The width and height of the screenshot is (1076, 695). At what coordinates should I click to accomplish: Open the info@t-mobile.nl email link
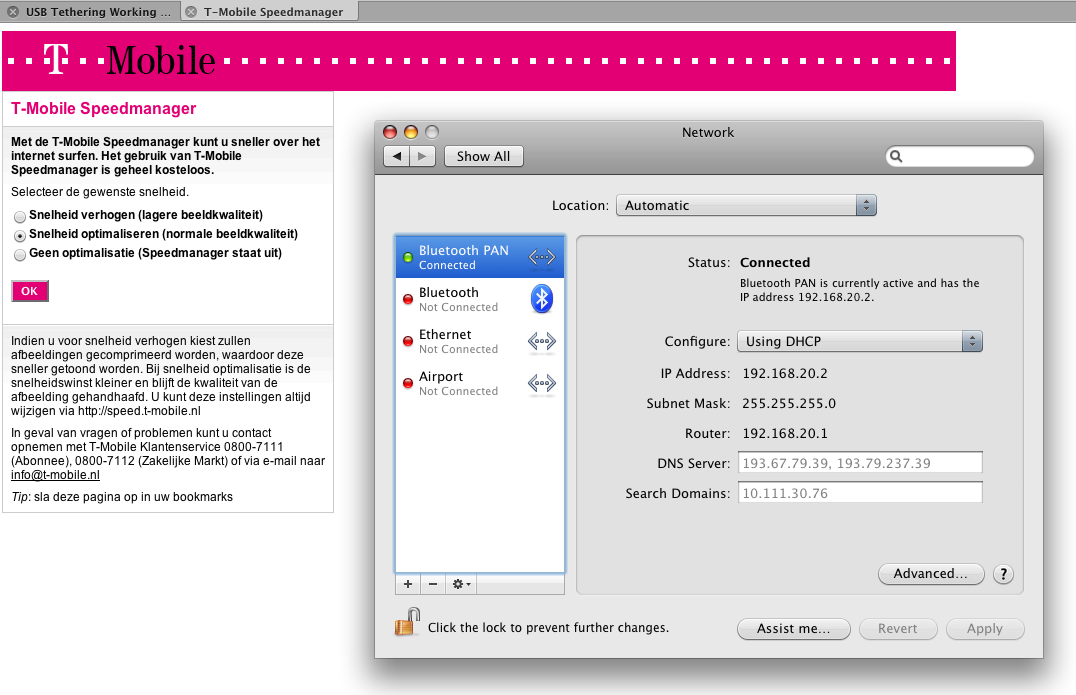click(x=55, y=475)
